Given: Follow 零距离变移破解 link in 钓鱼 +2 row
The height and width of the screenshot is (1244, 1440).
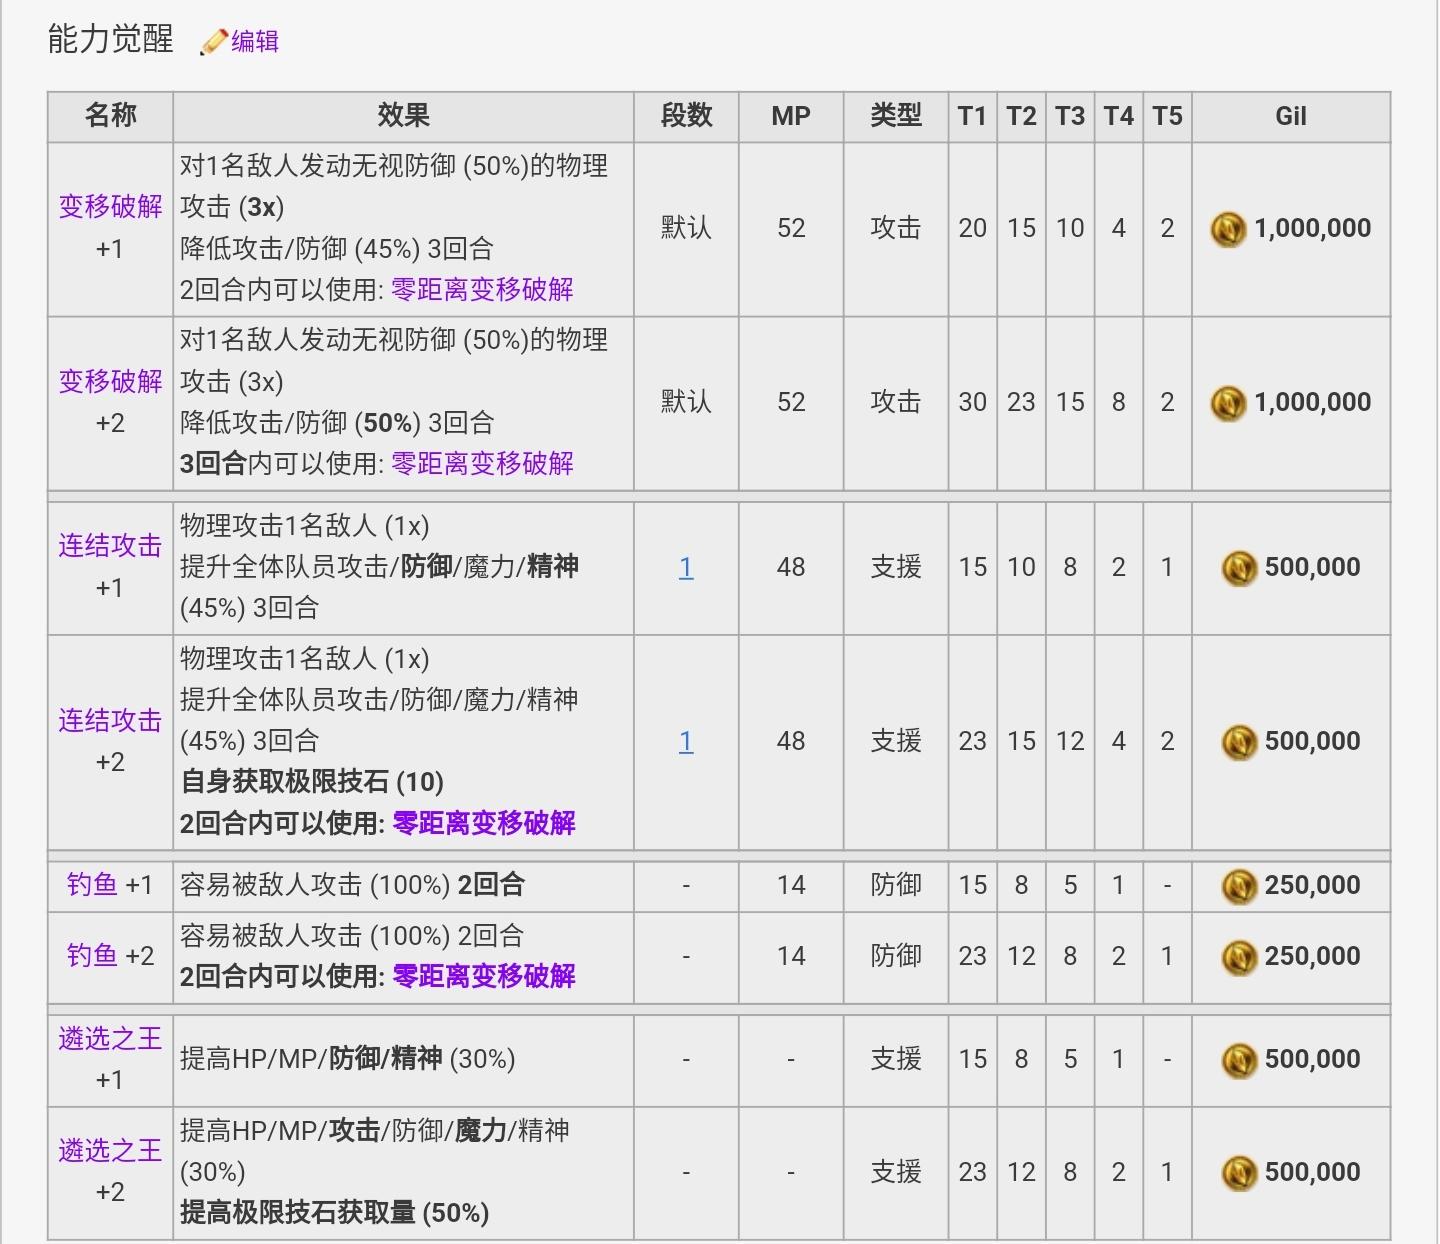Looking at the screenshot, I should (x=484, y=977).
